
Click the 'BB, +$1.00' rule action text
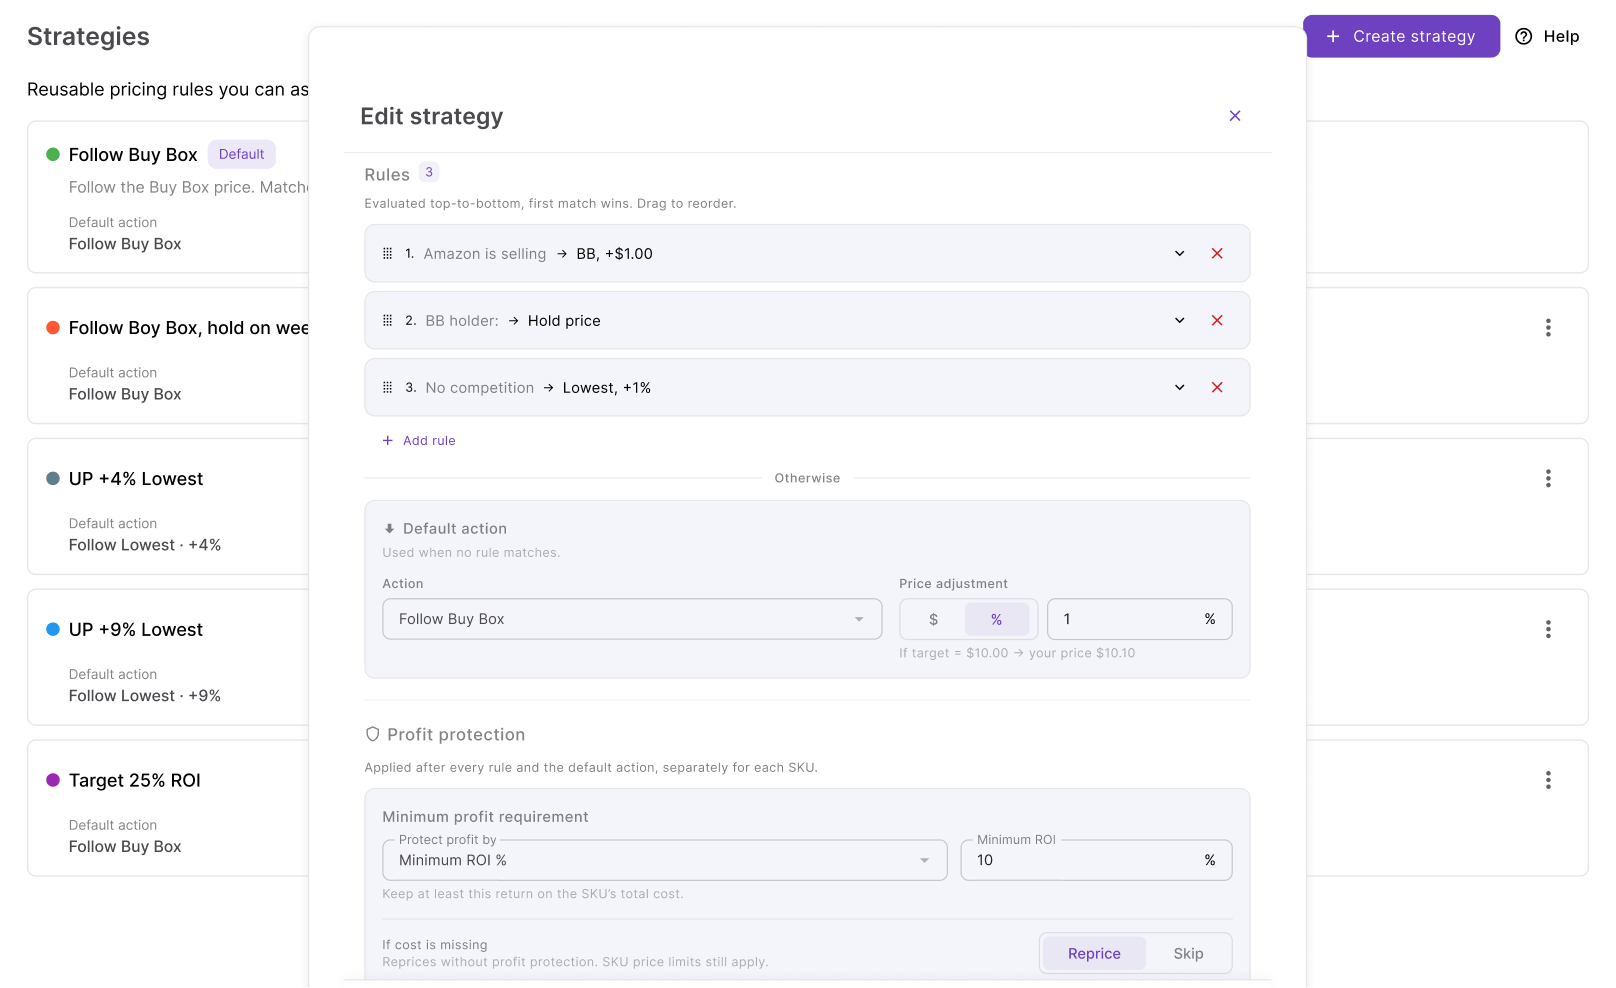[615, 254]
